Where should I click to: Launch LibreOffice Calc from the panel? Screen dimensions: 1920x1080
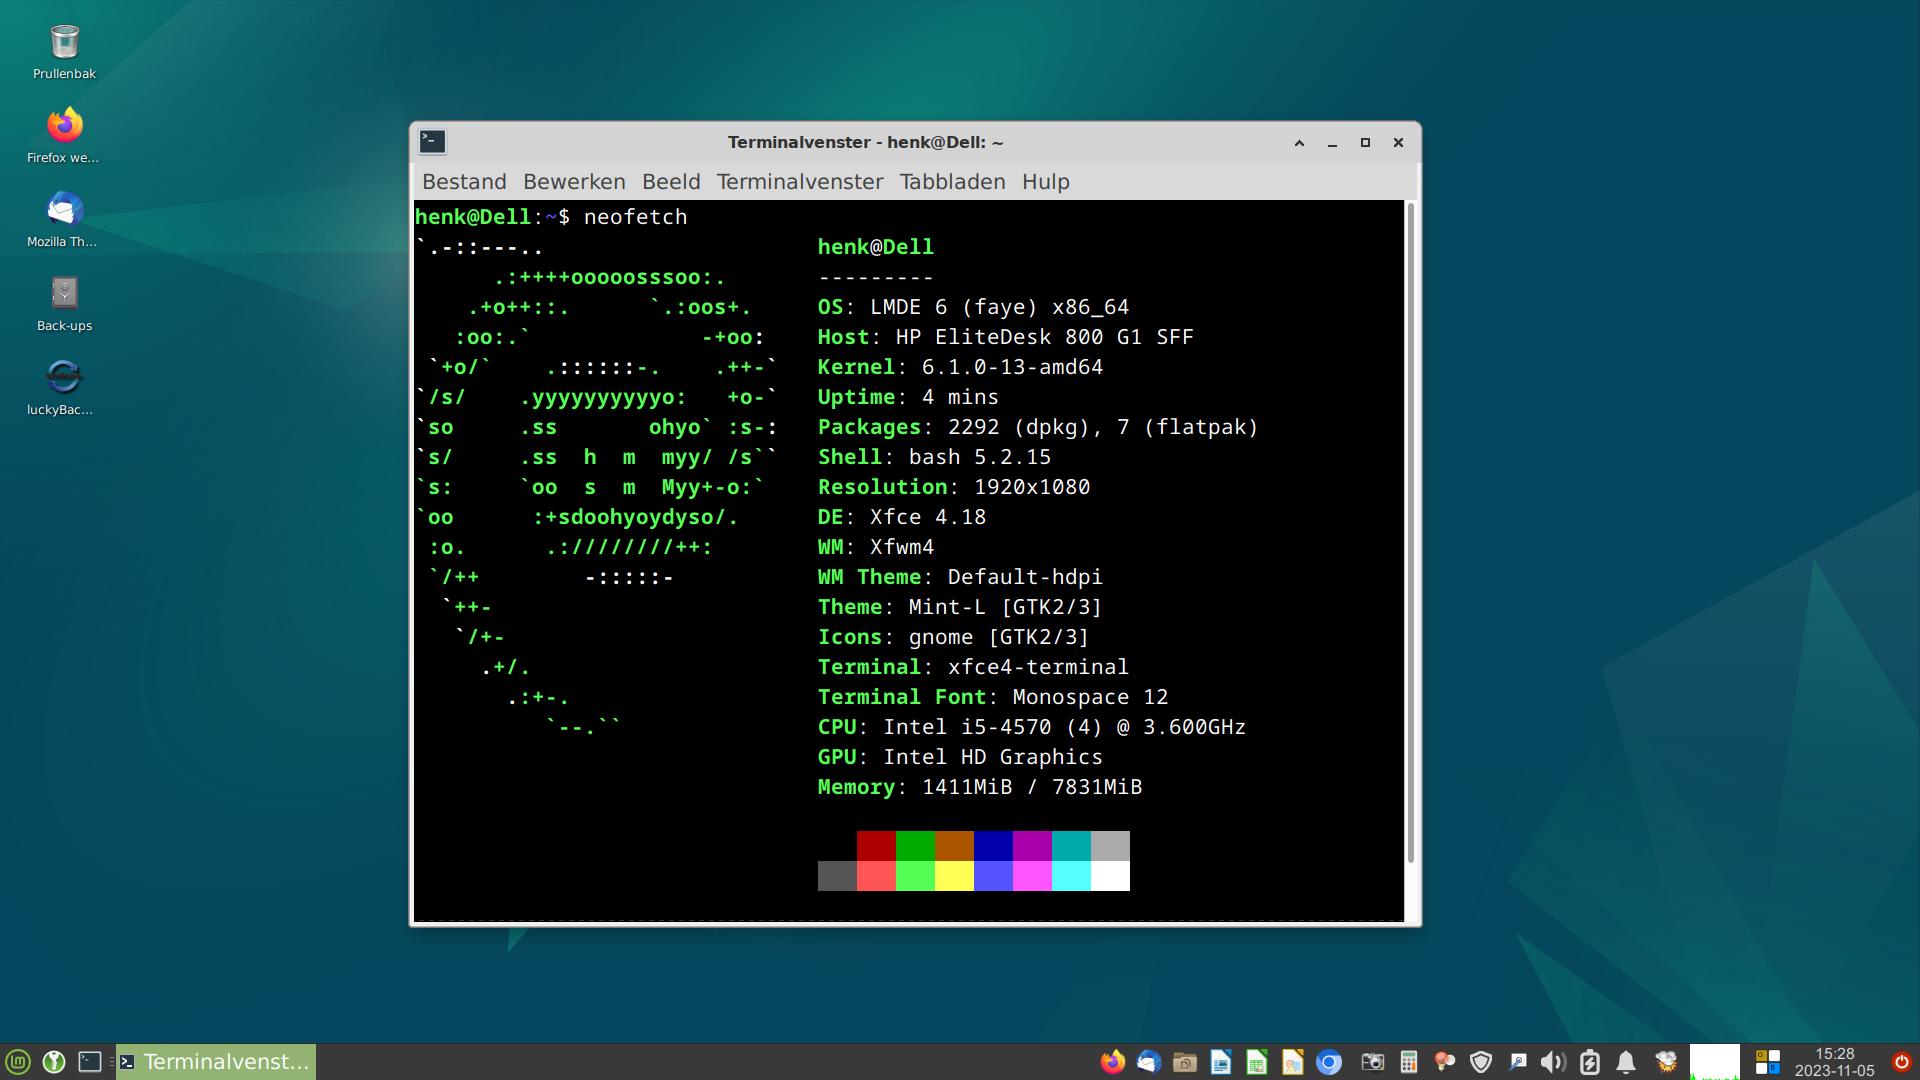coord(1256,1062)
